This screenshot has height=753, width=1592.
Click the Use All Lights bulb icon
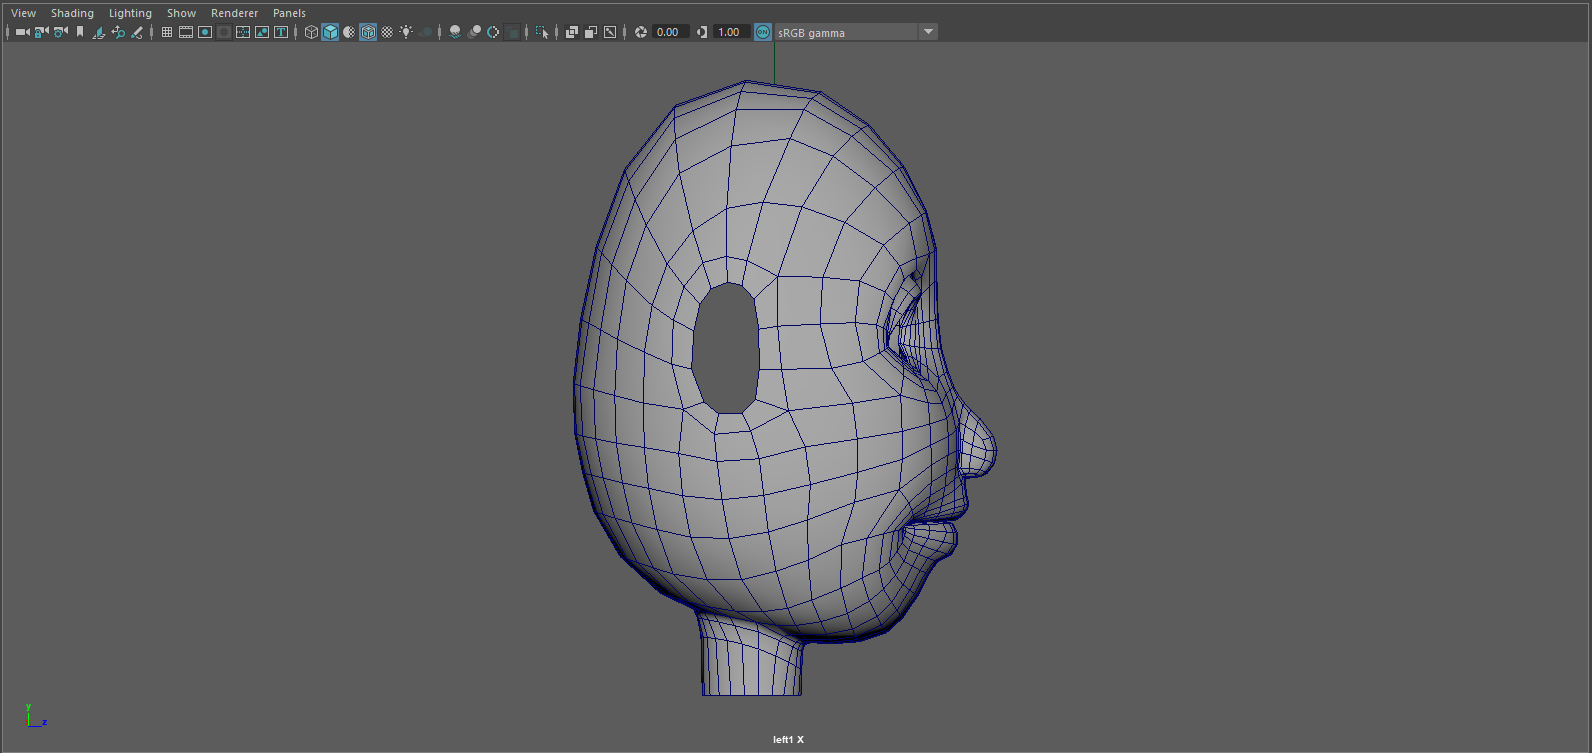(406, 32)
